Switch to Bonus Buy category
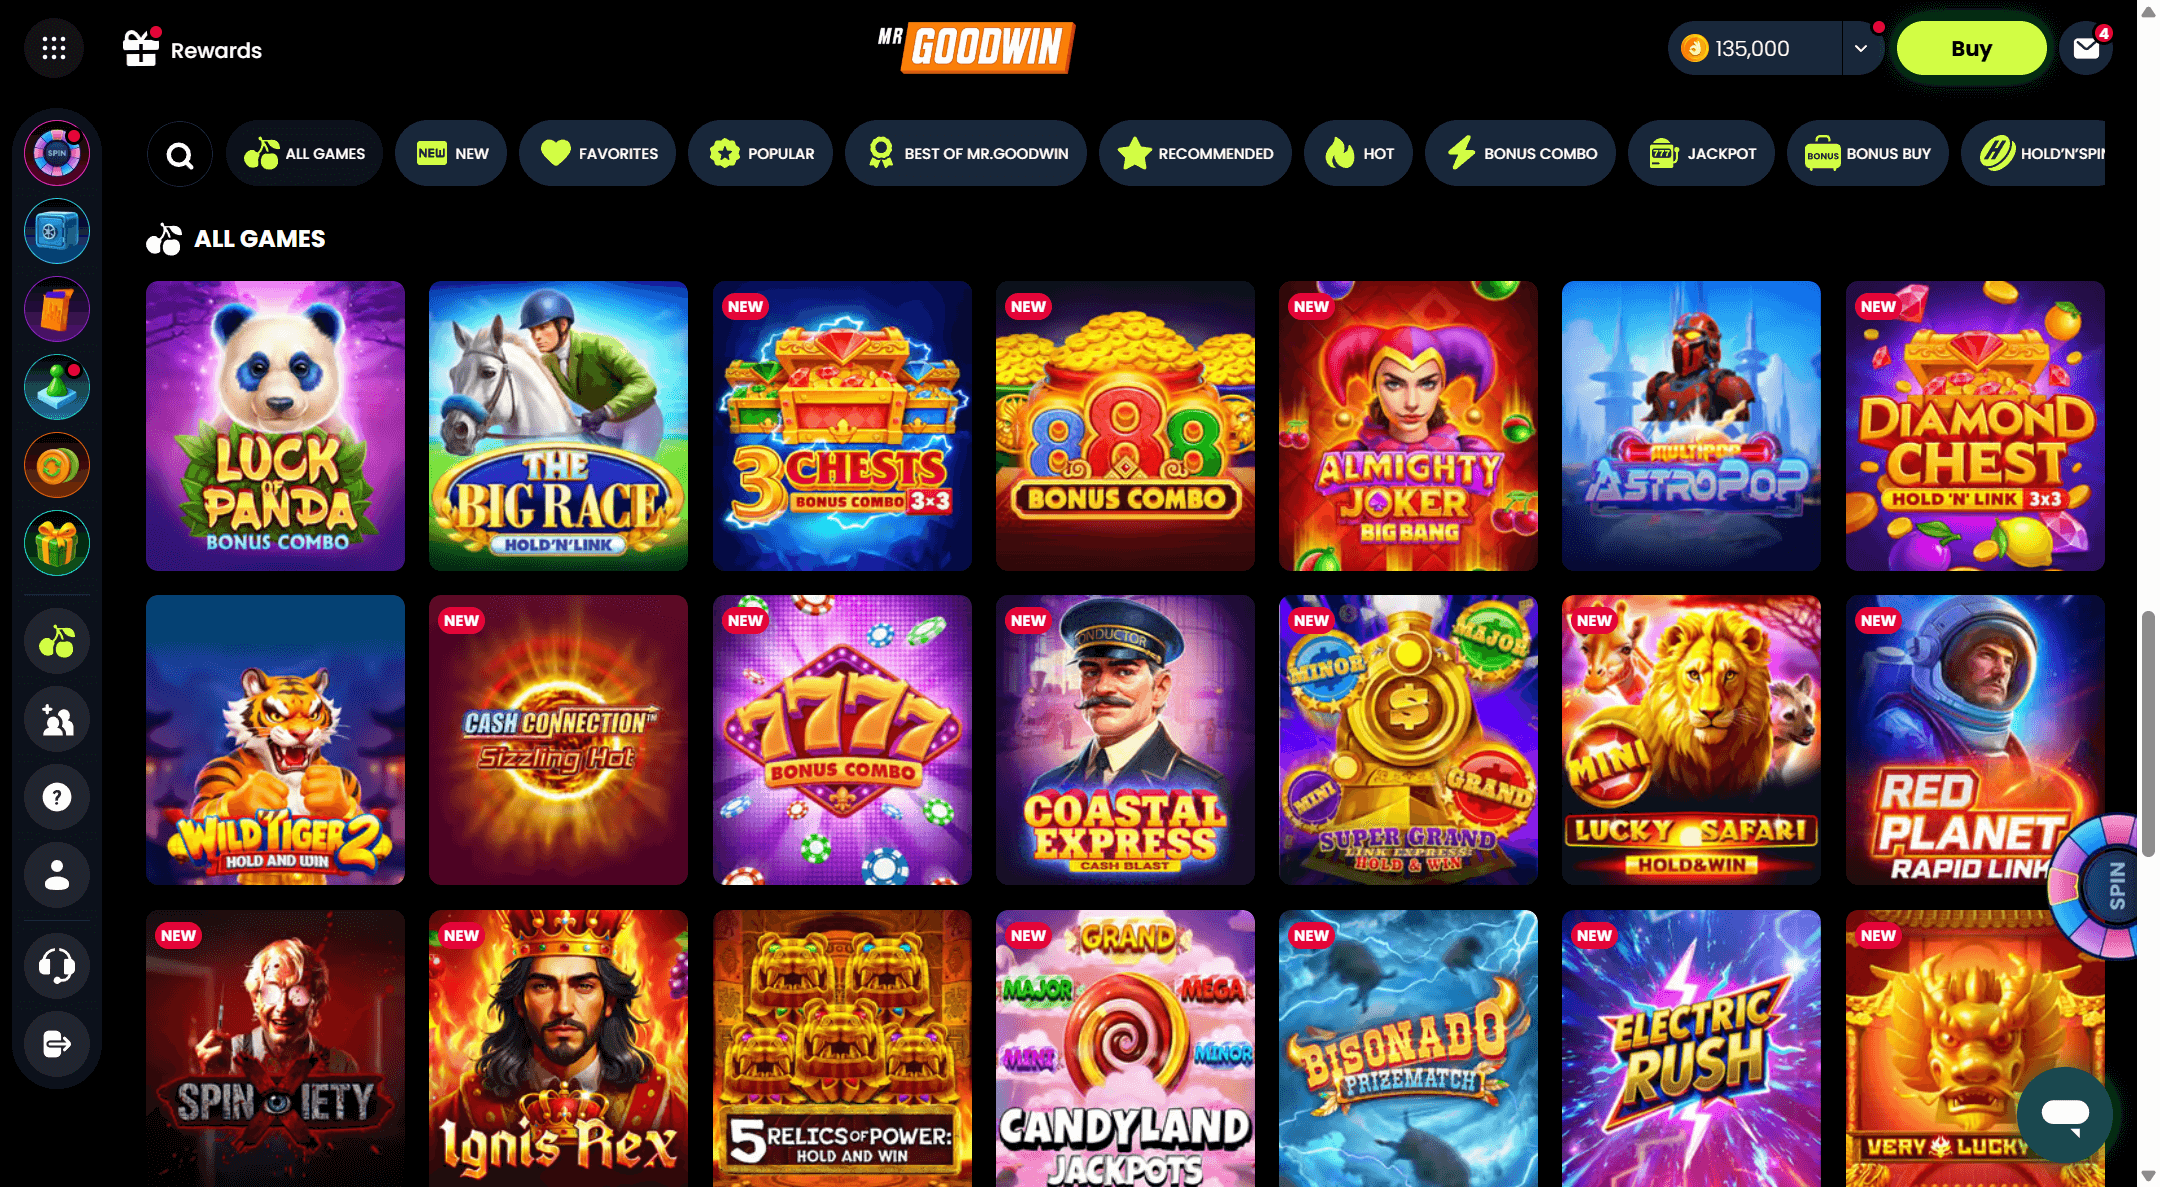 tap(1867, 153)
